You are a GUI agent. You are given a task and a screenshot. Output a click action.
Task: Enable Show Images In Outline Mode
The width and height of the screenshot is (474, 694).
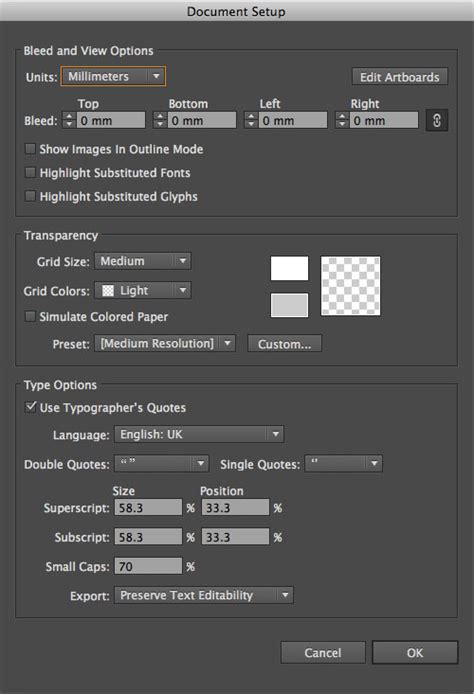click(30, 149)
